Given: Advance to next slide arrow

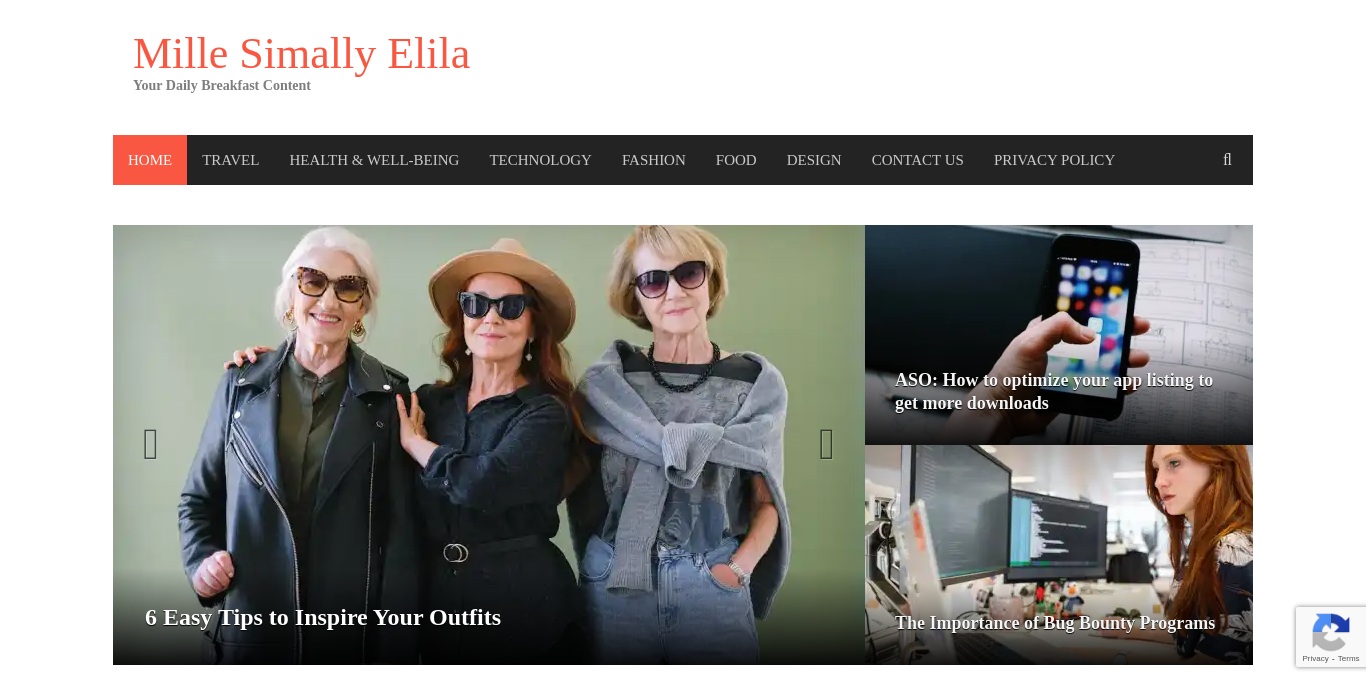Looking at the screenshot, I should 827,444.
